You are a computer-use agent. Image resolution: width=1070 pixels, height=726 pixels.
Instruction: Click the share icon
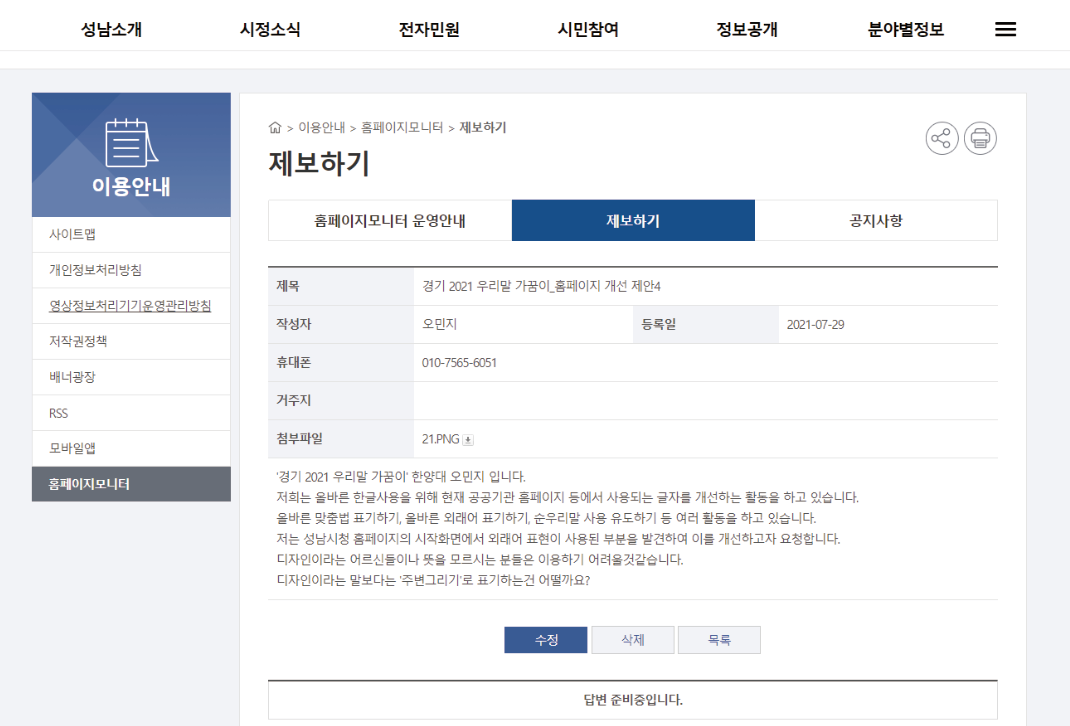(941, 138)
